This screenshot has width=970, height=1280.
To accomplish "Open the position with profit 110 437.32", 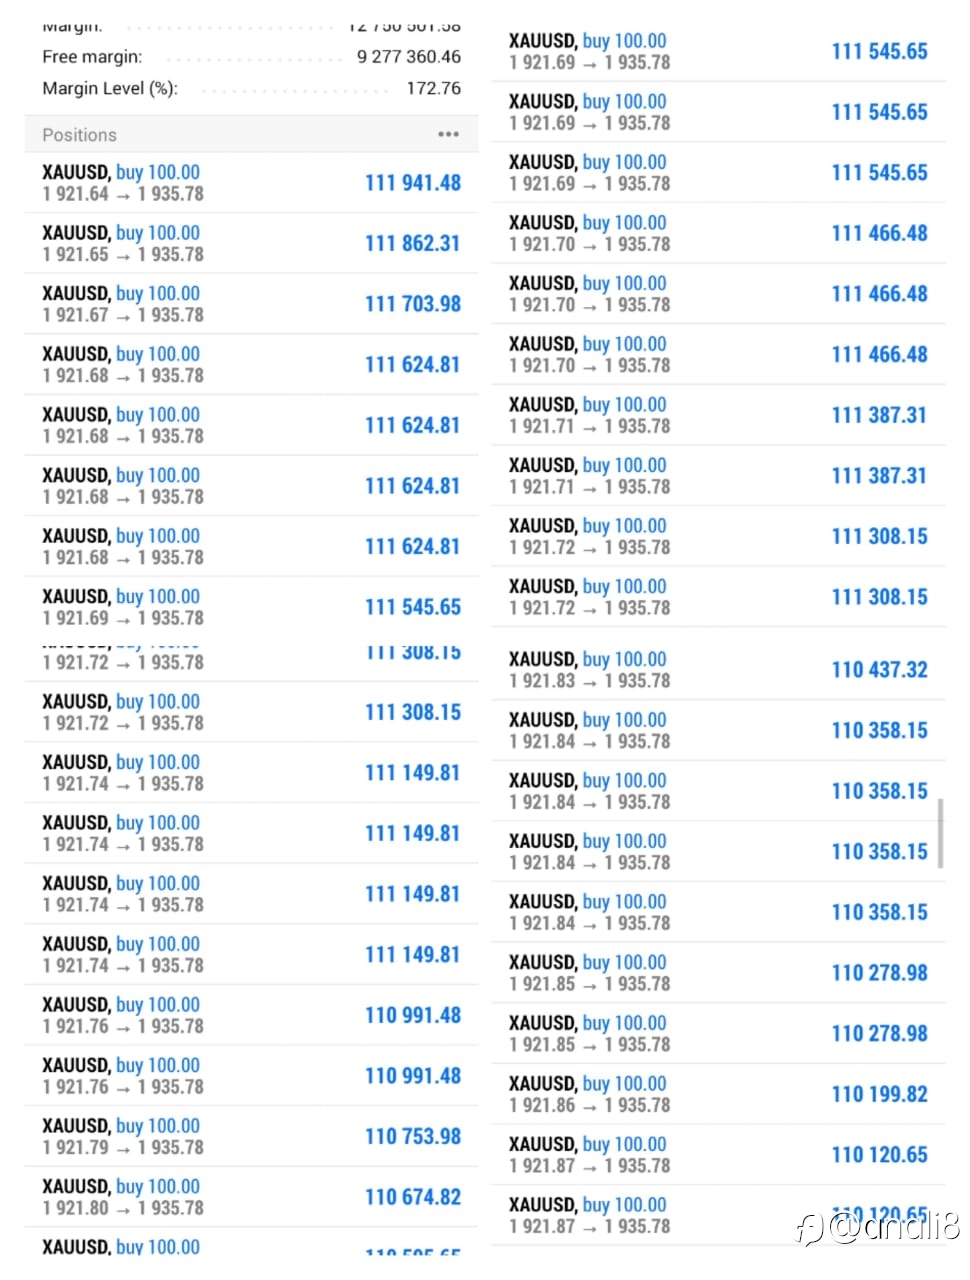I will (x=718, y=670).
